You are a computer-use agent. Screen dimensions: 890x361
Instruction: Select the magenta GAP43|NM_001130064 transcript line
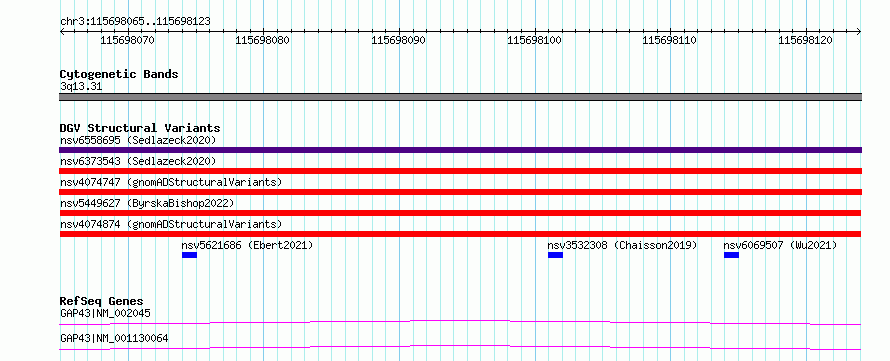(460, 347)
